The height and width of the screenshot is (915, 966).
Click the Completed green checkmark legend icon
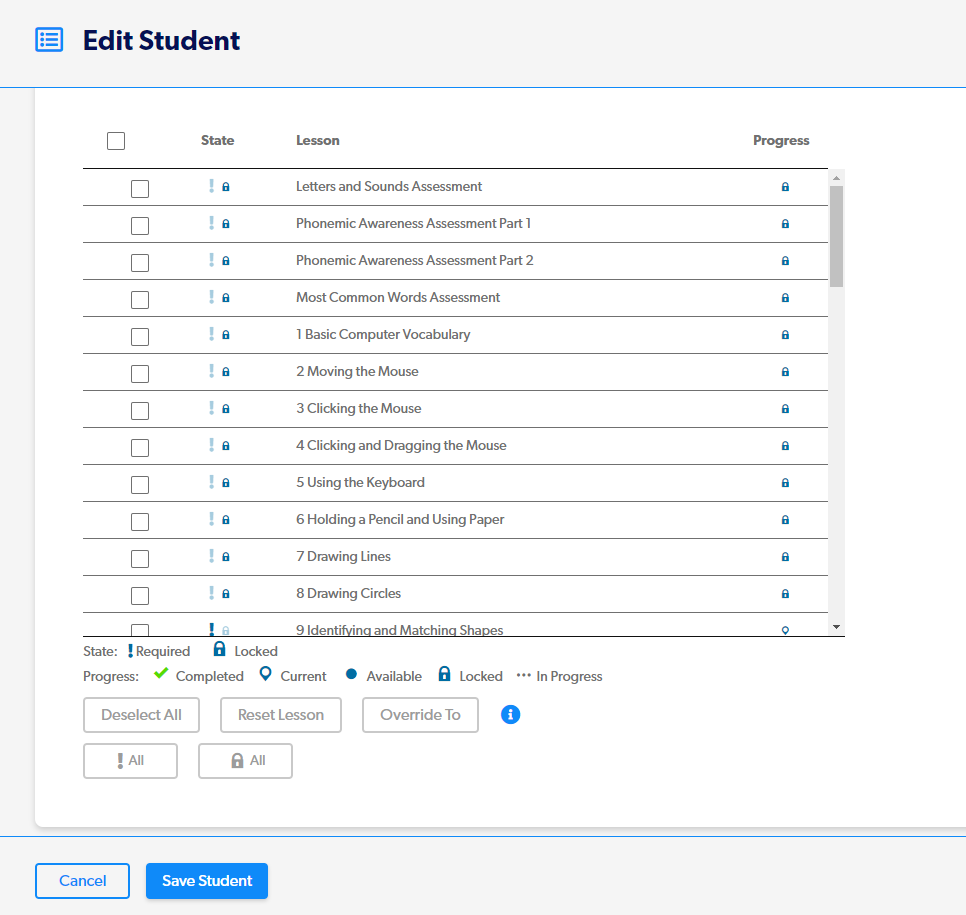[x=161, y=673]
